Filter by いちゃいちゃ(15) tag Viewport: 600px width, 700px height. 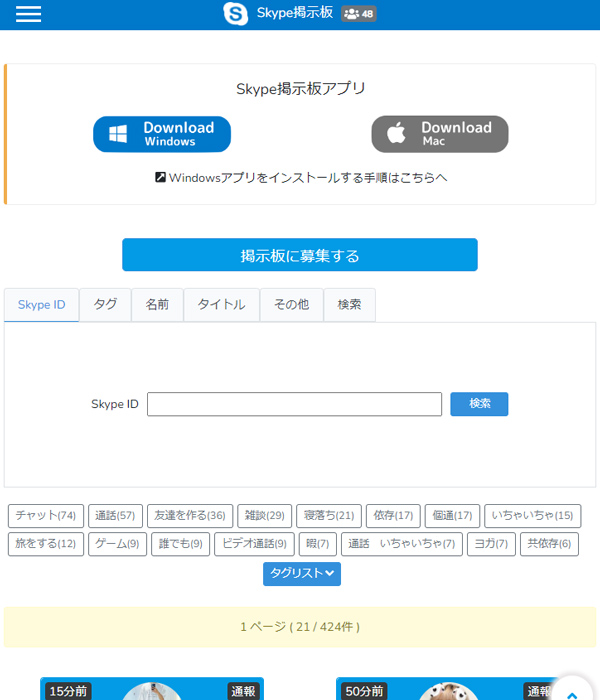tap(533, 516)
